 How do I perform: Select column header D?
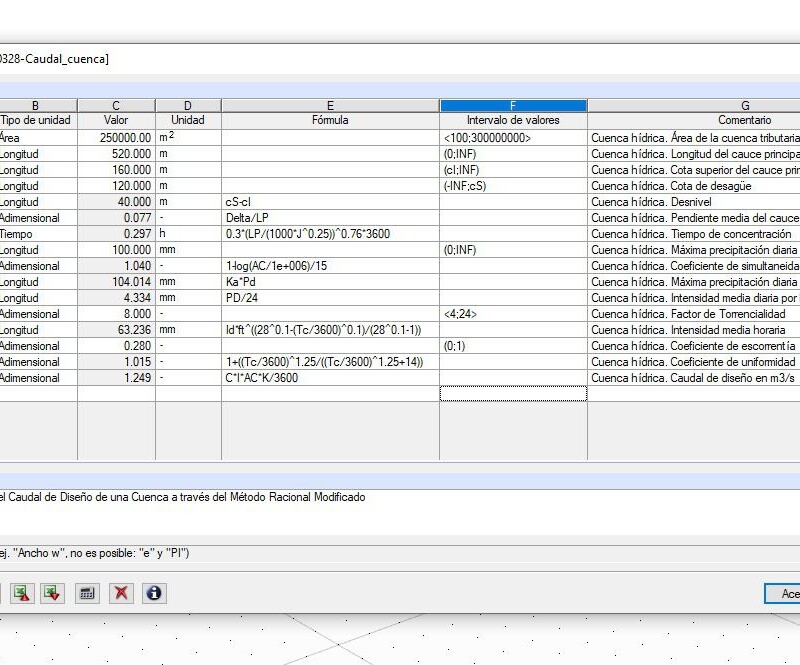188,106
